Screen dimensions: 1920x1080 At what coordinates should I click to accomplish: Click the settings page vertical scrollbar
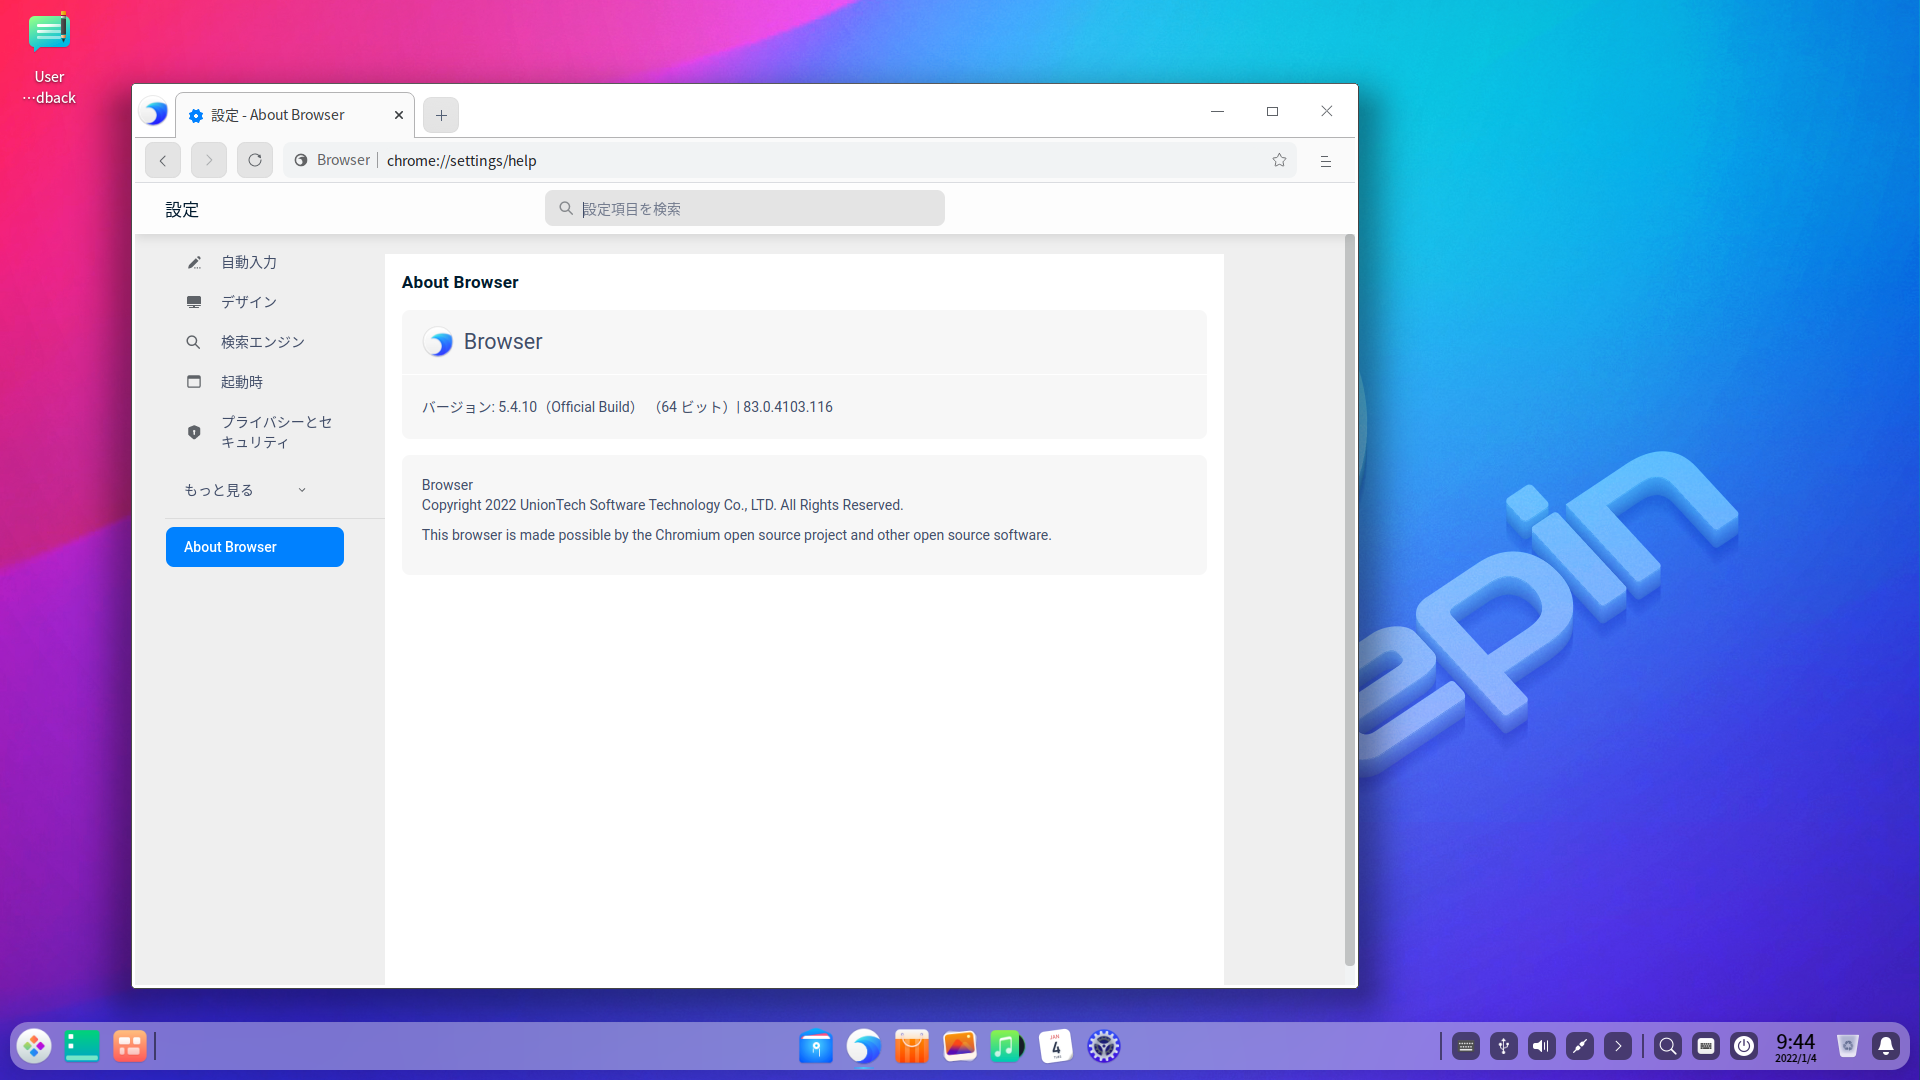(1349, 600)
